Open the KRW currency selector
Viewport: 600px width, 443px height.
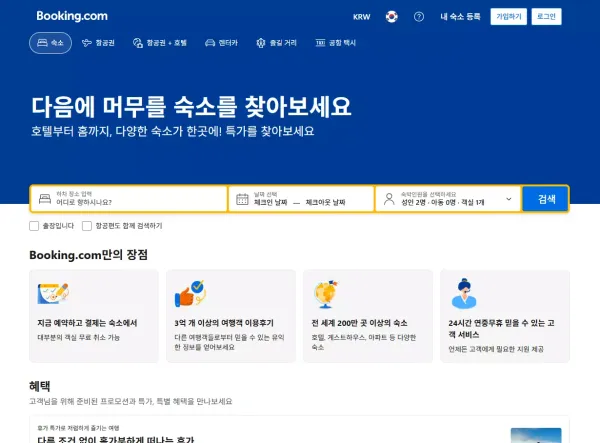point(362,17)
